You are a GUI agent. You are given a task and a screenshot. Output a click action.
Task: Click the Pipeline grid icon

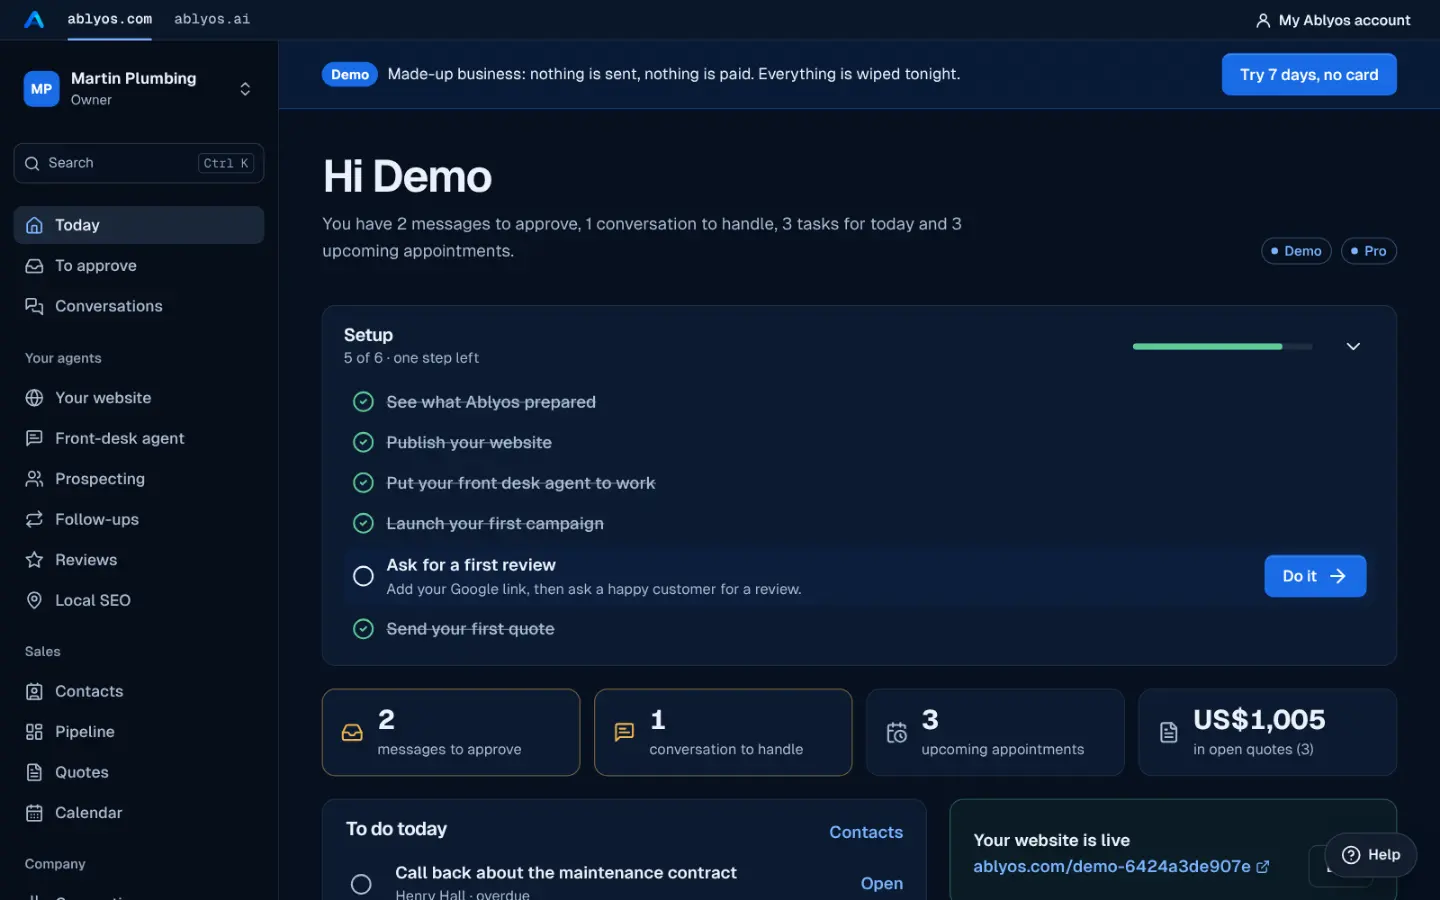[x=34, y=732]
